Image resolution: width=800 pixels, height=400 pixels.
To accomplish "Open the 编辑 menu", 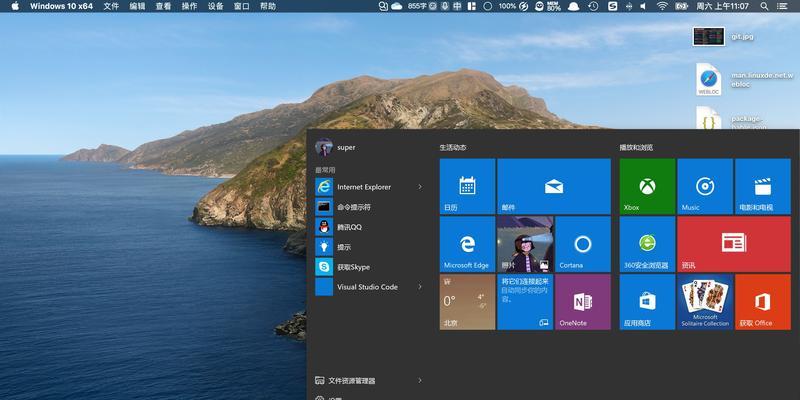I will coord(137,6).
